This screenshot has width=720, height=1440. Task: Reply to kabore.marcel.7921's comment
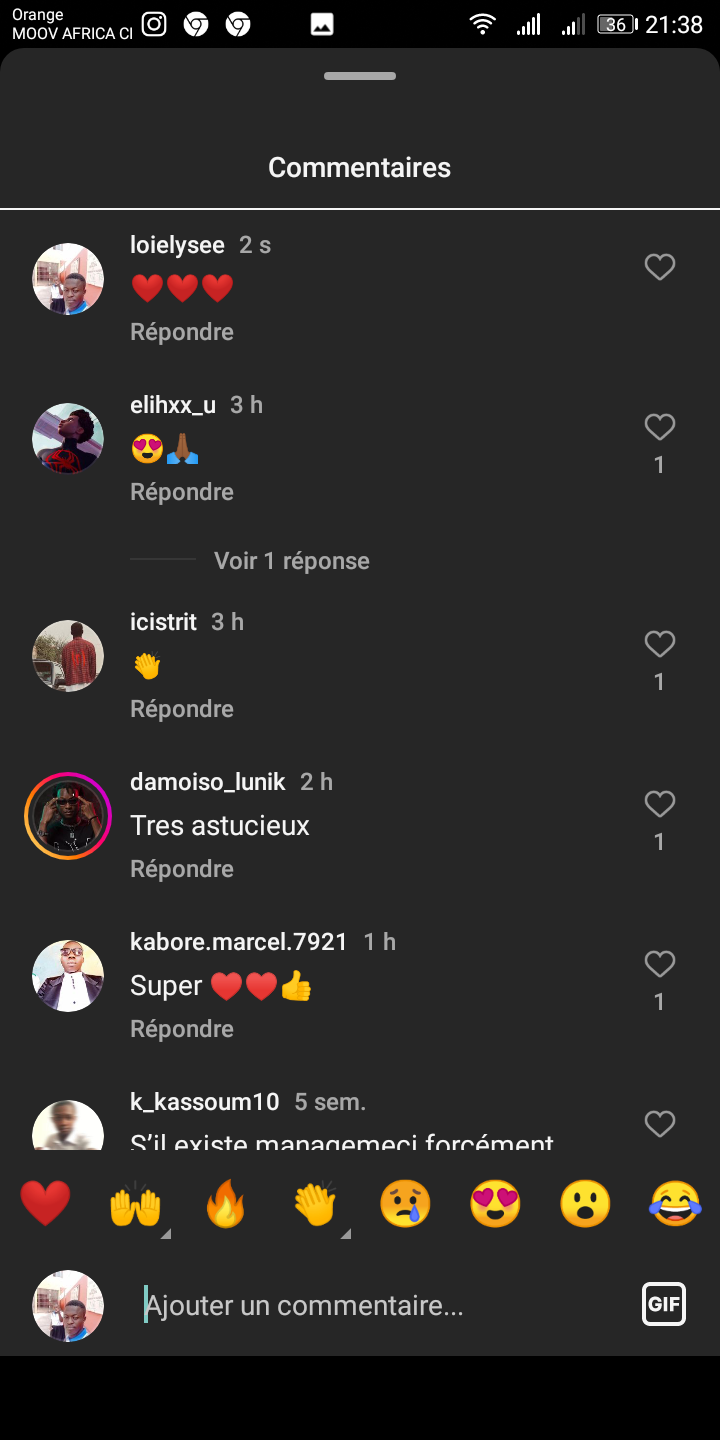pos(182,1029)
